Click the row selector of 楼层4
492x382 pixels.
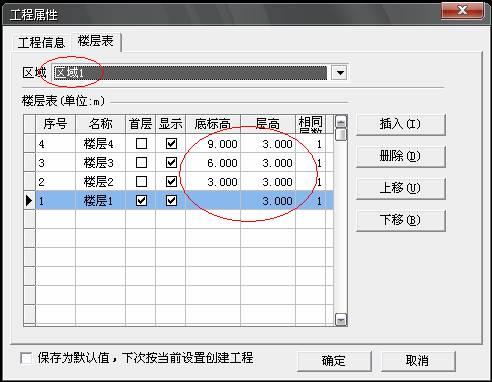[29, 144]
